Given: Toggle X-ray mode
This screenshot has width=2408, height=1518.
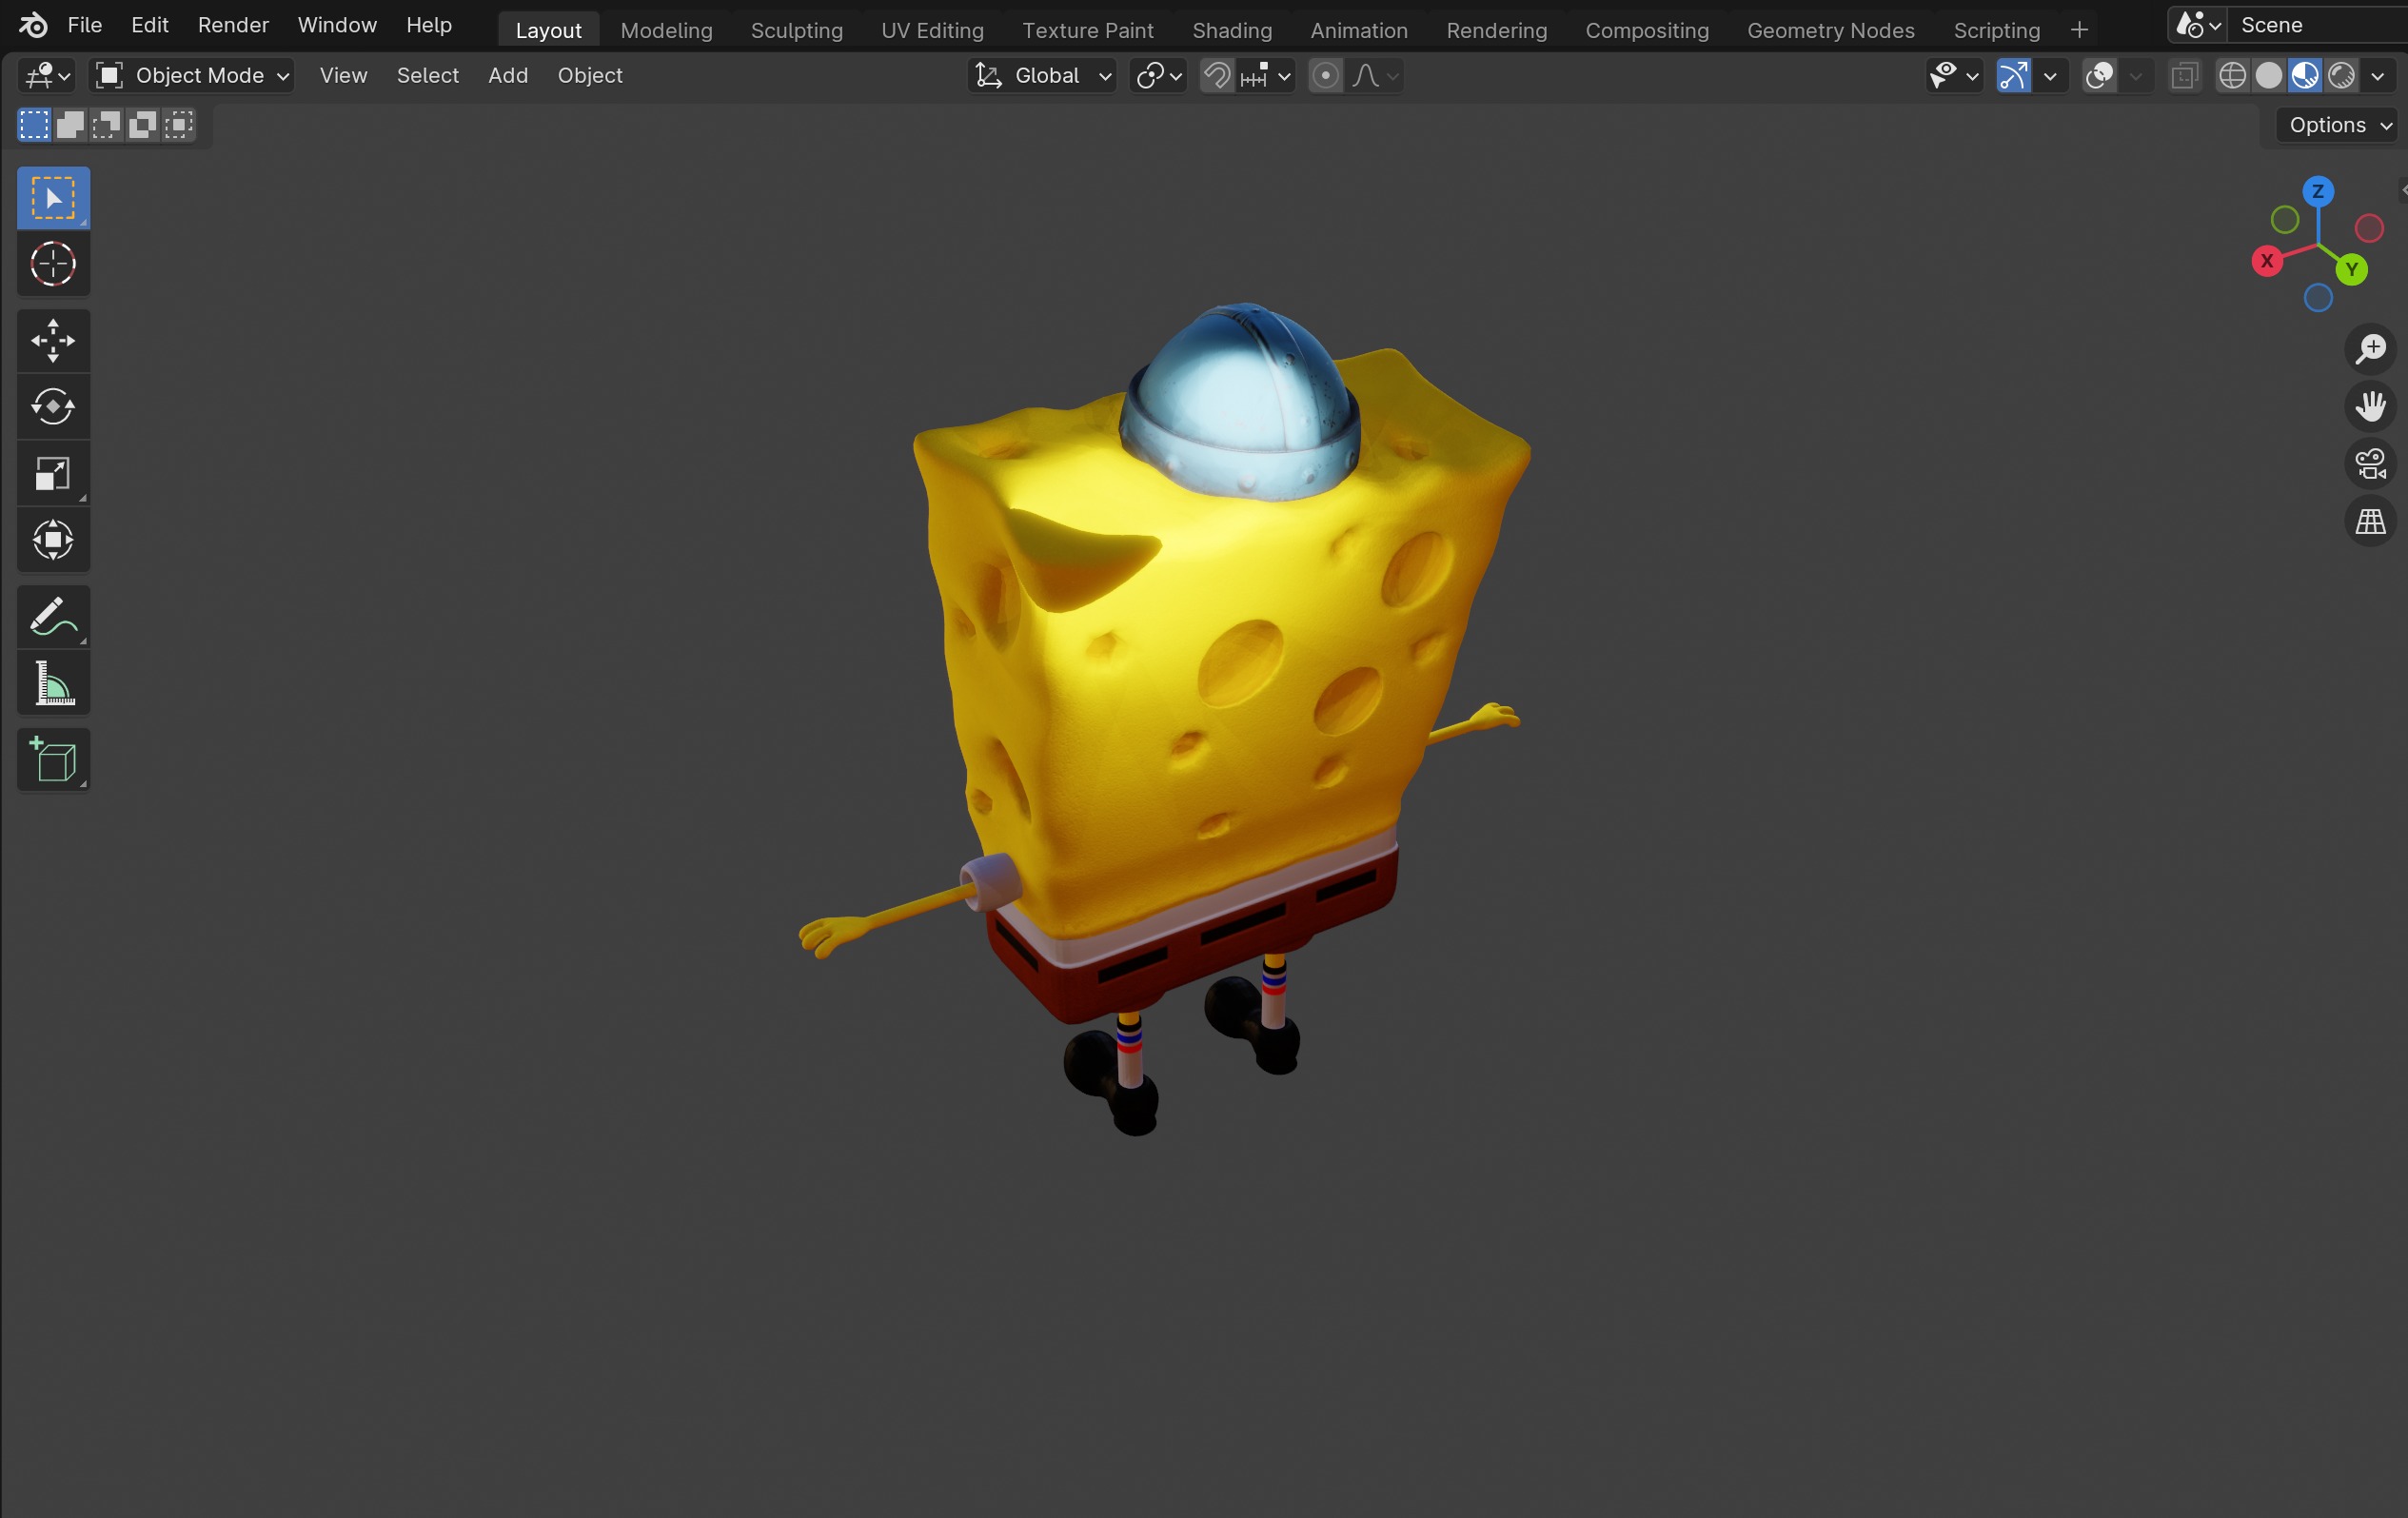Looking at the screenshot, I should click(2185, 76).
